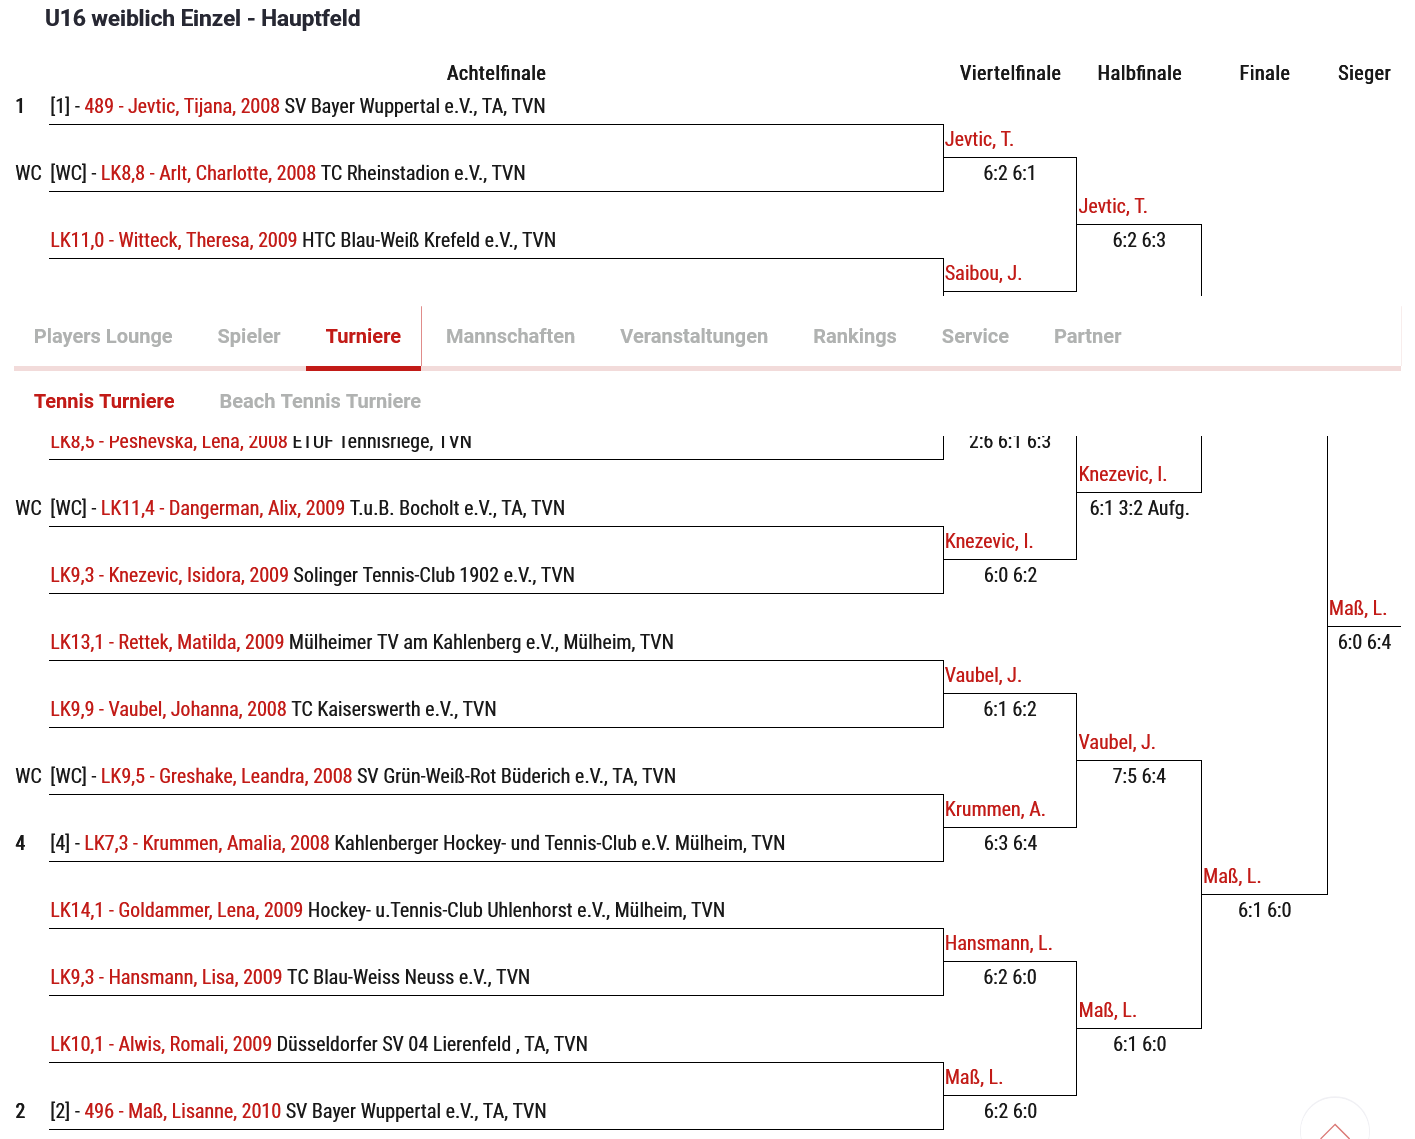Select the Spieler navigation item
This screenshot has width=1415, height=1139.
click(x=249, y=337)
